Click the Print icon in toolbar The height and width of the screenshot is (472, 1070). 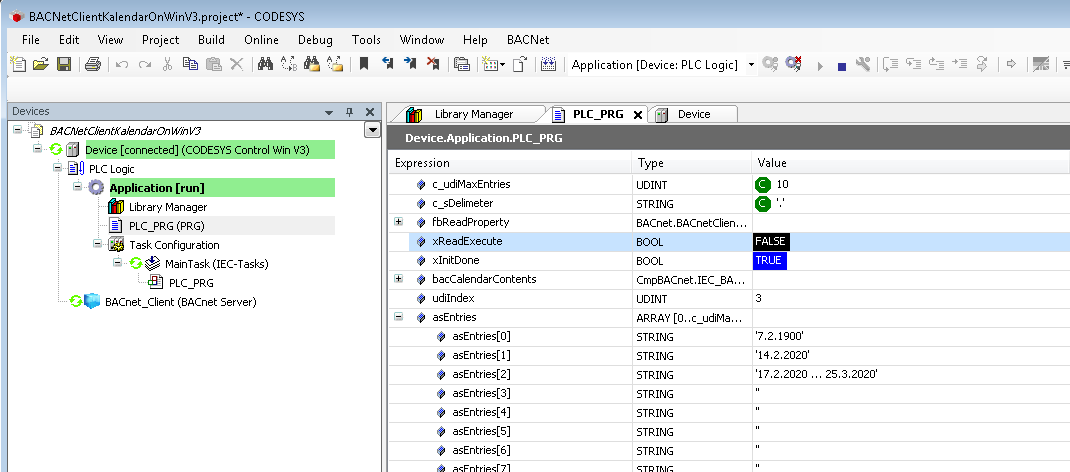pyautogui.click(x=92, y=65)
